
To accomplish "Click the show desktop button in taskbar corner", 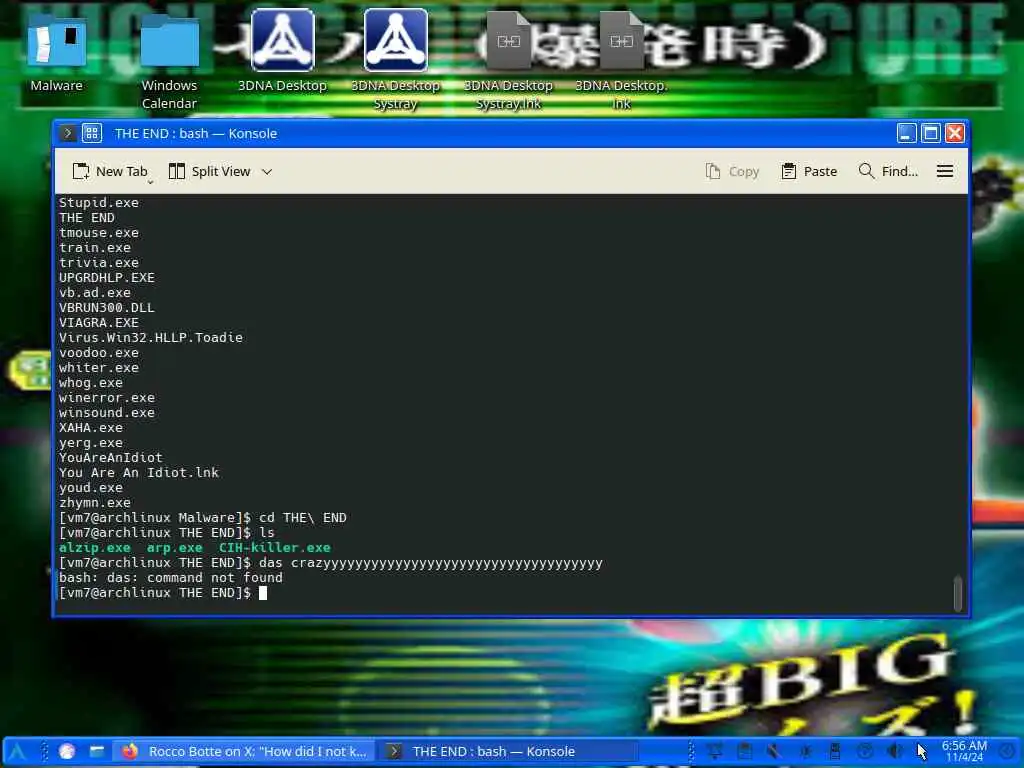I will tap(1008, 752).
